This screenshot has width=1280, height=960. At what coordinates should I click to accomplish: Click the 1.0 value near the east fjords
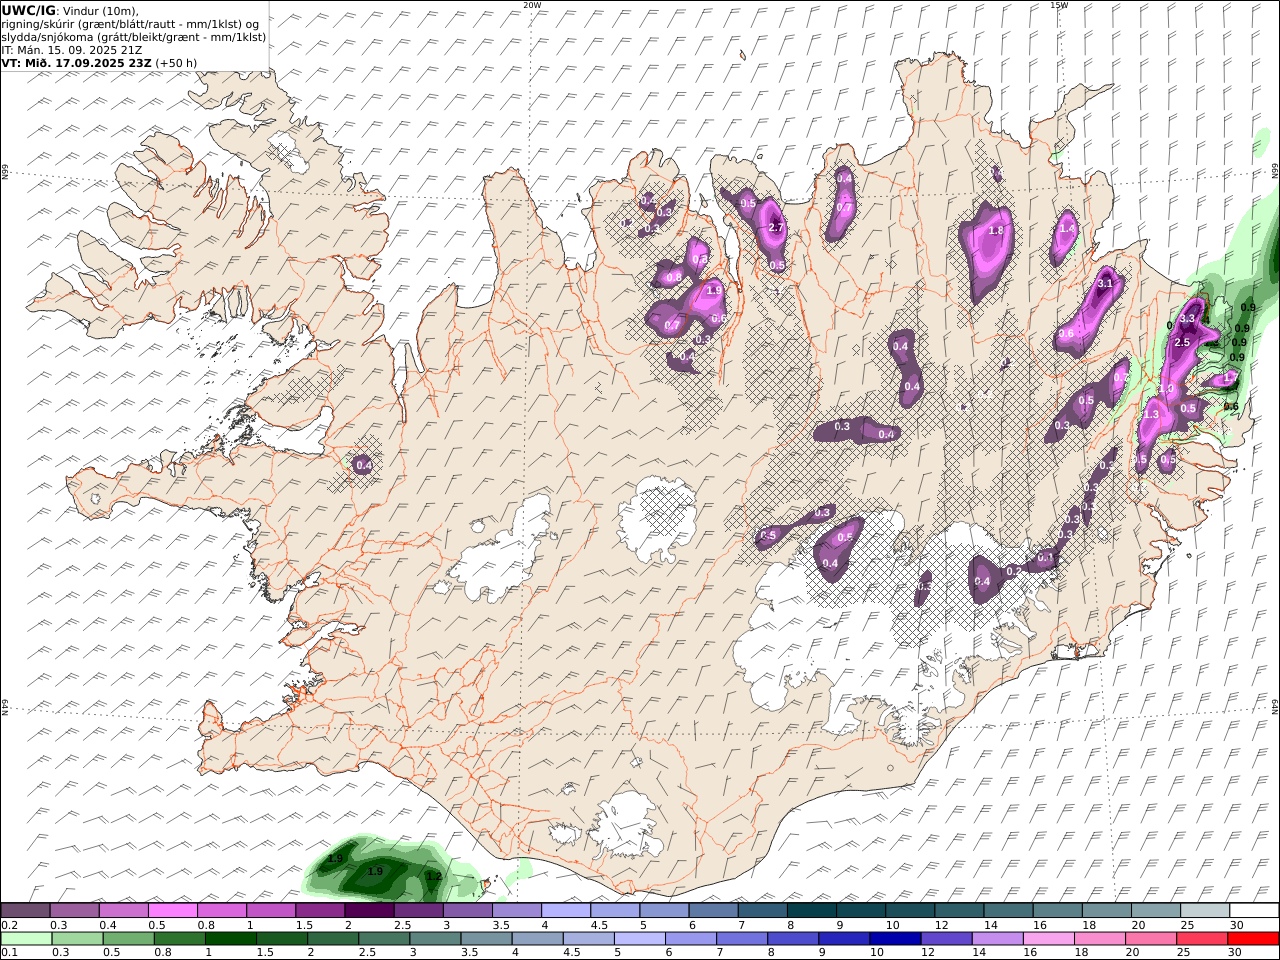click(x=1166, y=389)
